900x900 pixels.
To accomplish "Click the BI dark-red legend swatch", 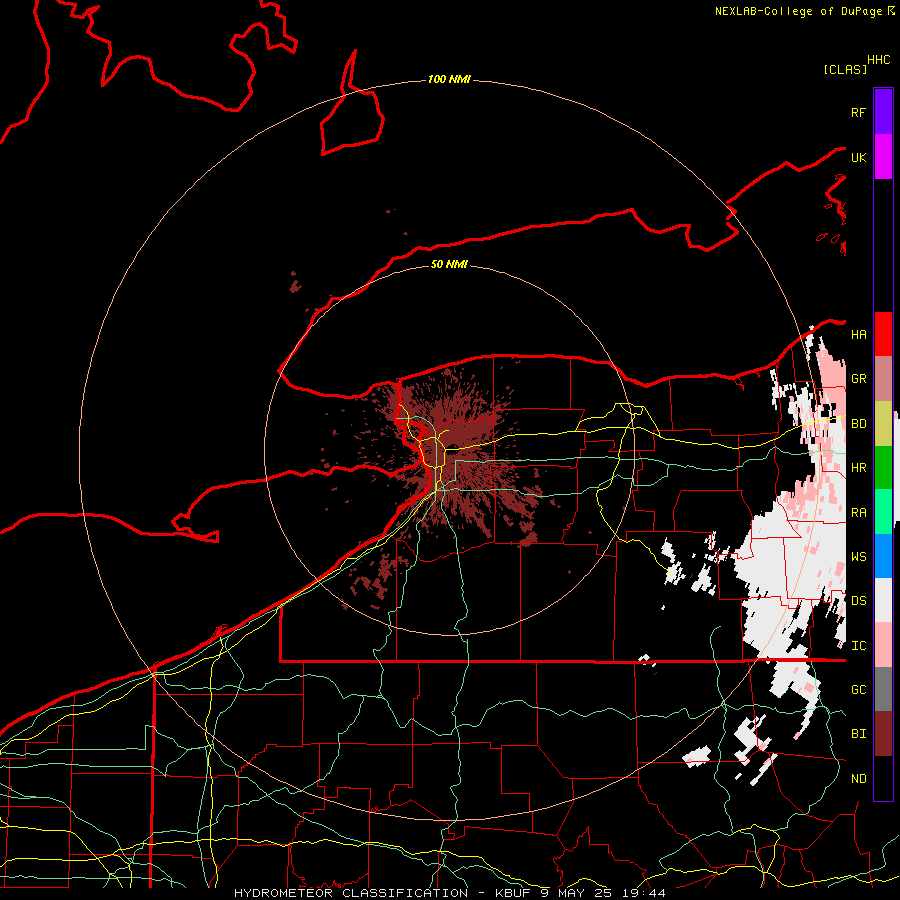I will (883, 734).
